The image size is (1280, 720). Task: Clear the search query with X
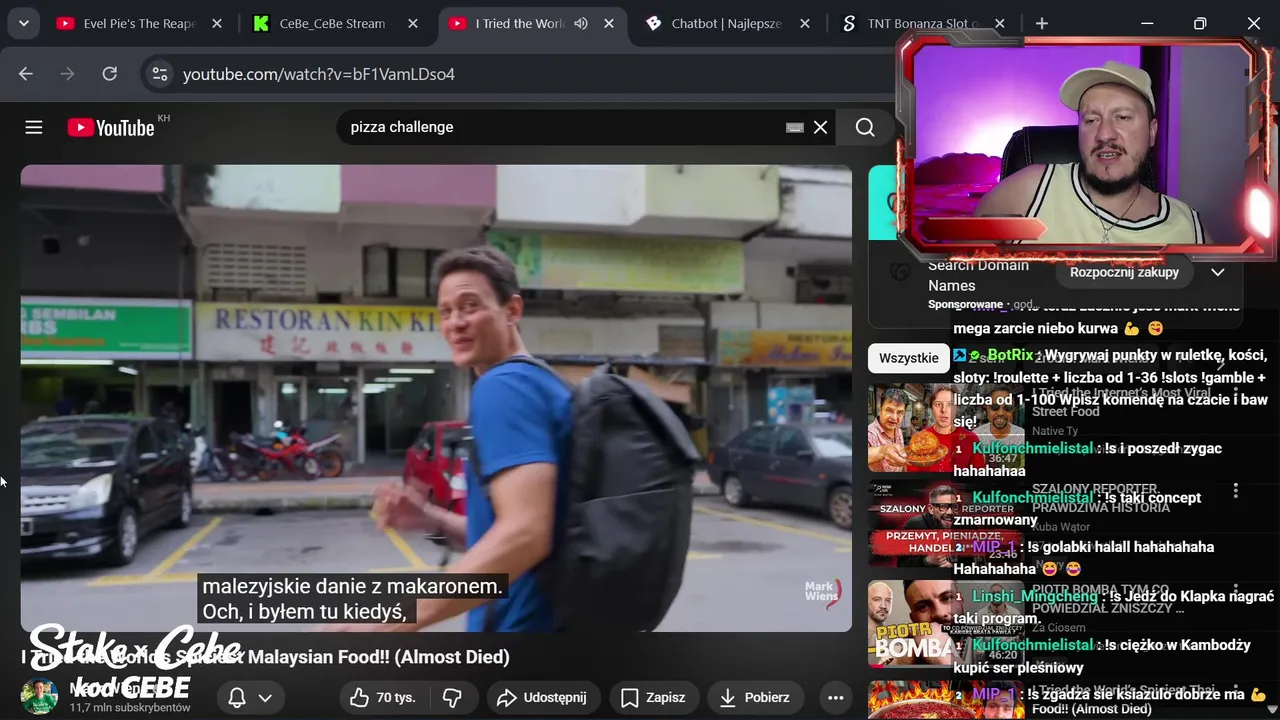pyautogui.click(x=820, y=127)
